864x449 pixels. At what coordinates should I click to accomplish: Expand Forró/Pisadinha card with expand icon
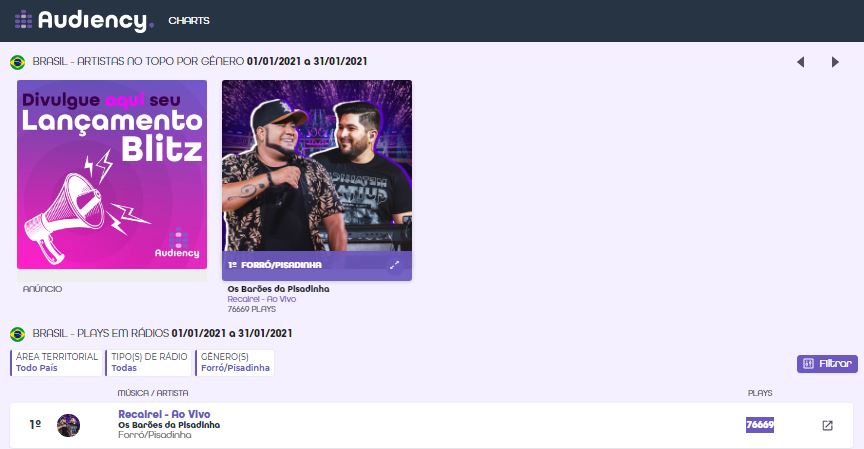[395, 265]
